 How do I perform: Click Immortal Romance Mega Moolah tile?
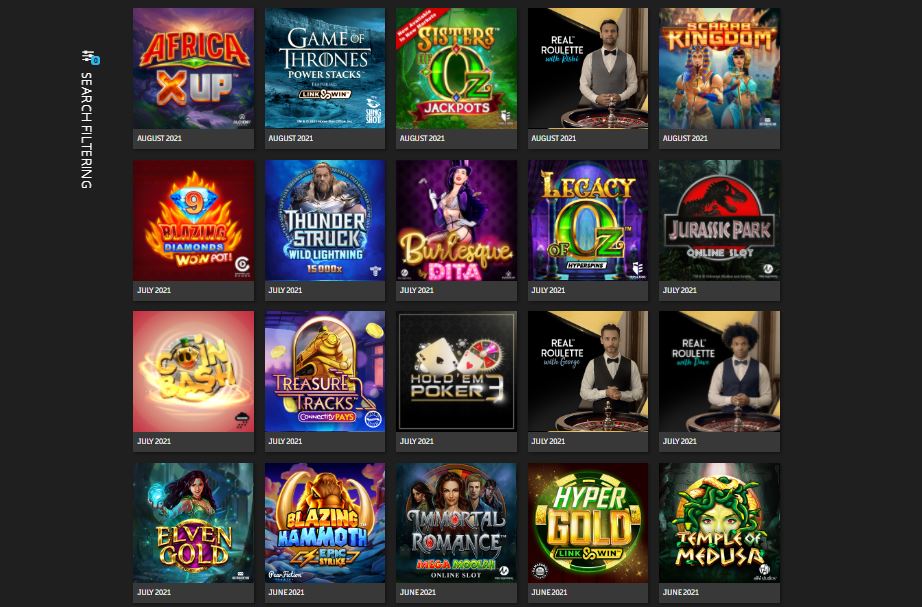(456, 523)
